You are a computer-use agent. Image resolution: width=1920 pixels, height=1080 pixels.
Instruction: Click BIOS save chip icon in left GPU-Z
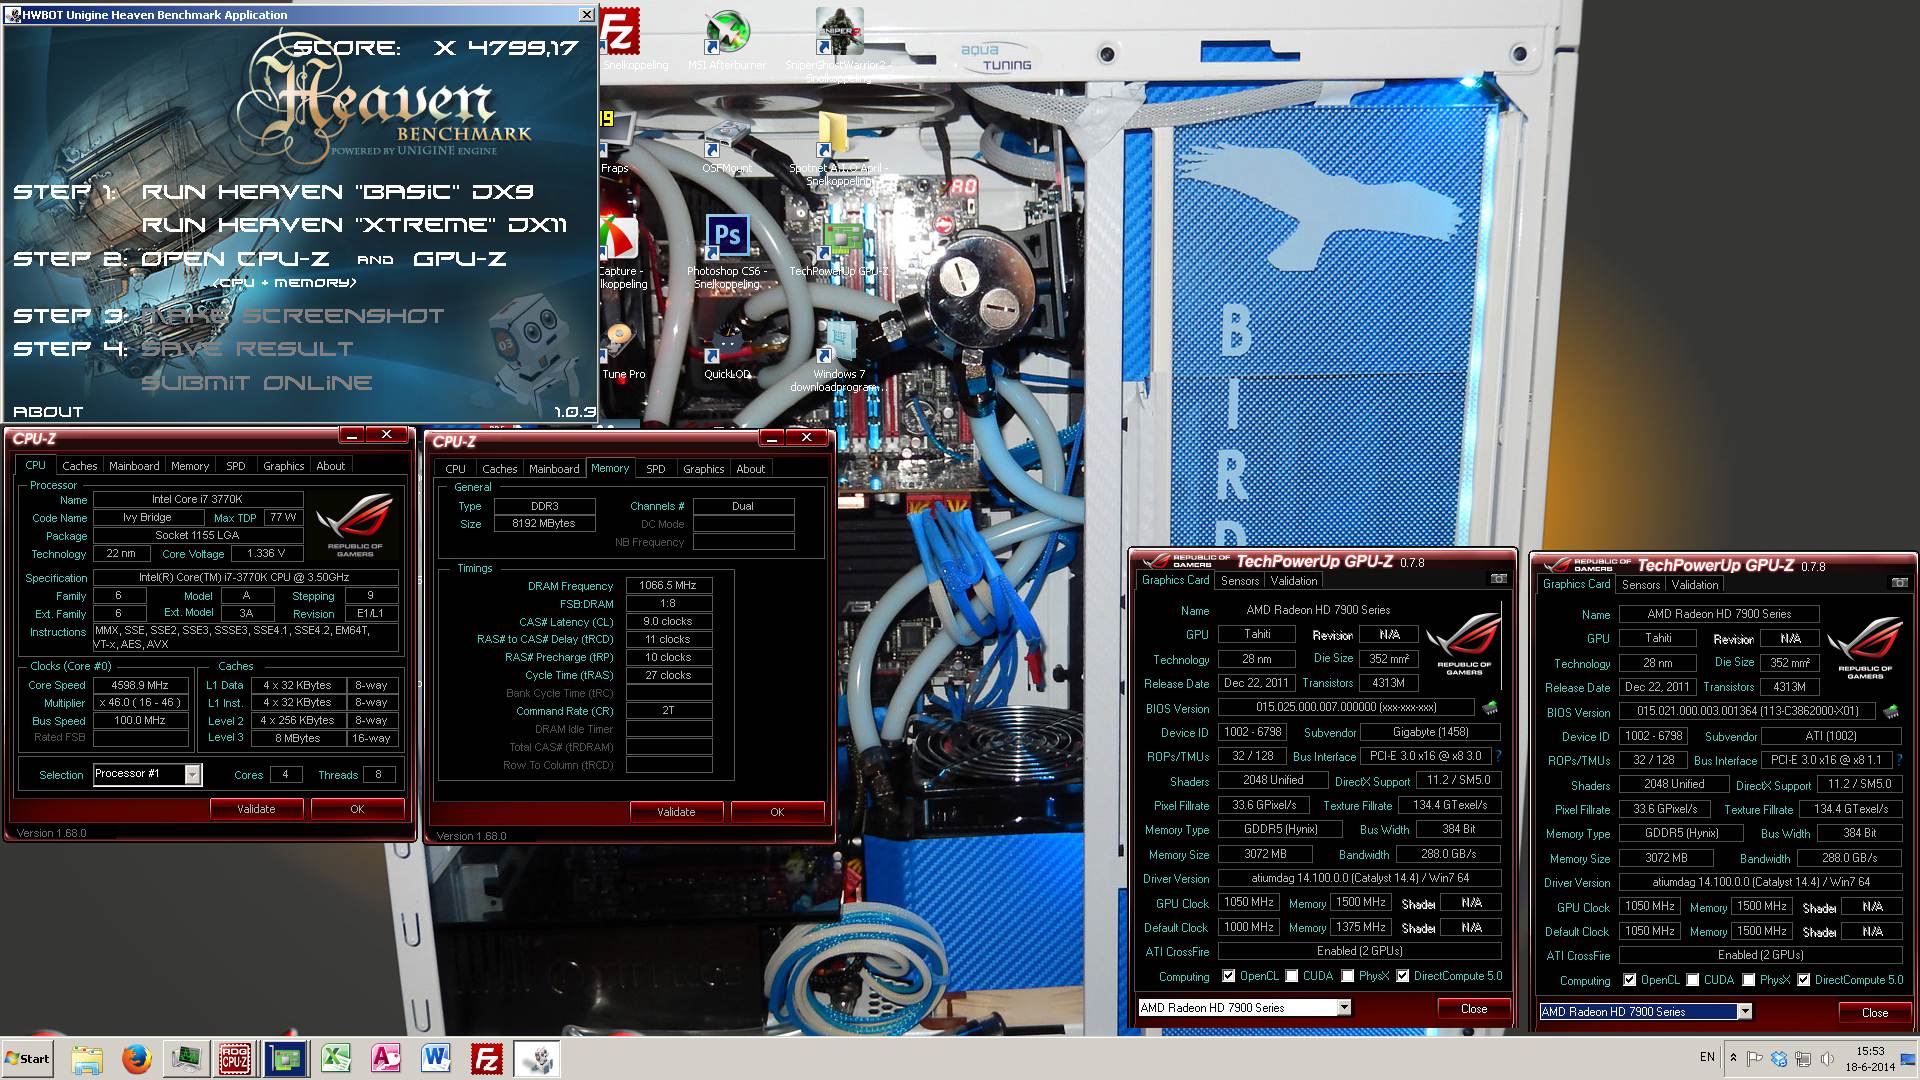[1490, 708]
